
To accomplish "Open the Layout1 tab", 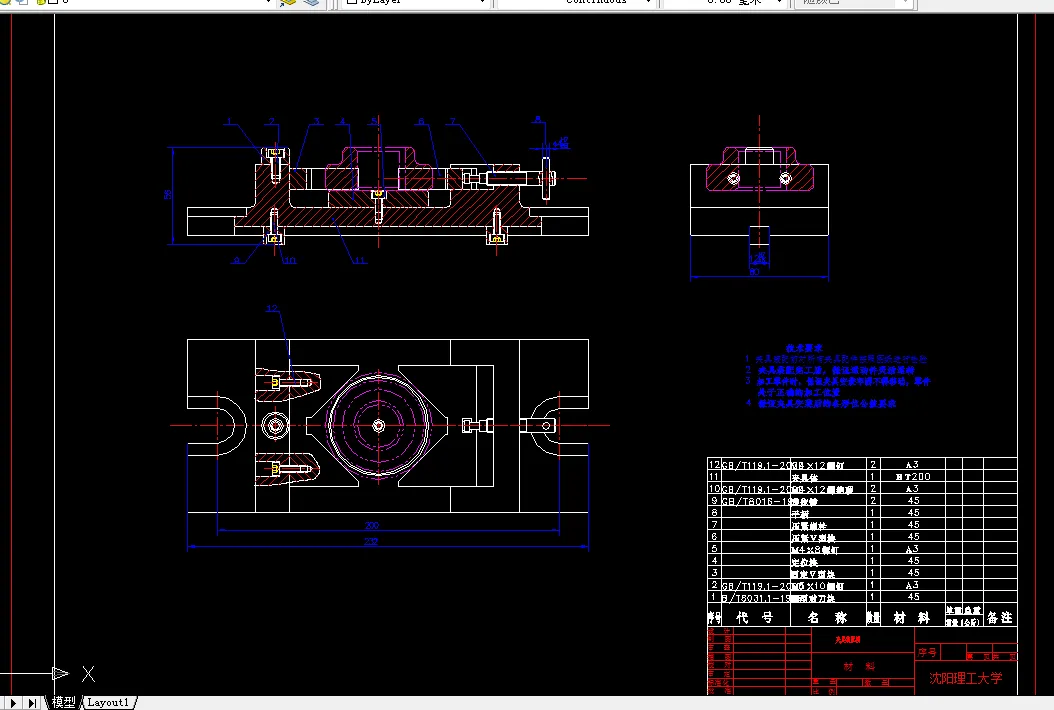I will pyautogui.click(x=108, y=702).
